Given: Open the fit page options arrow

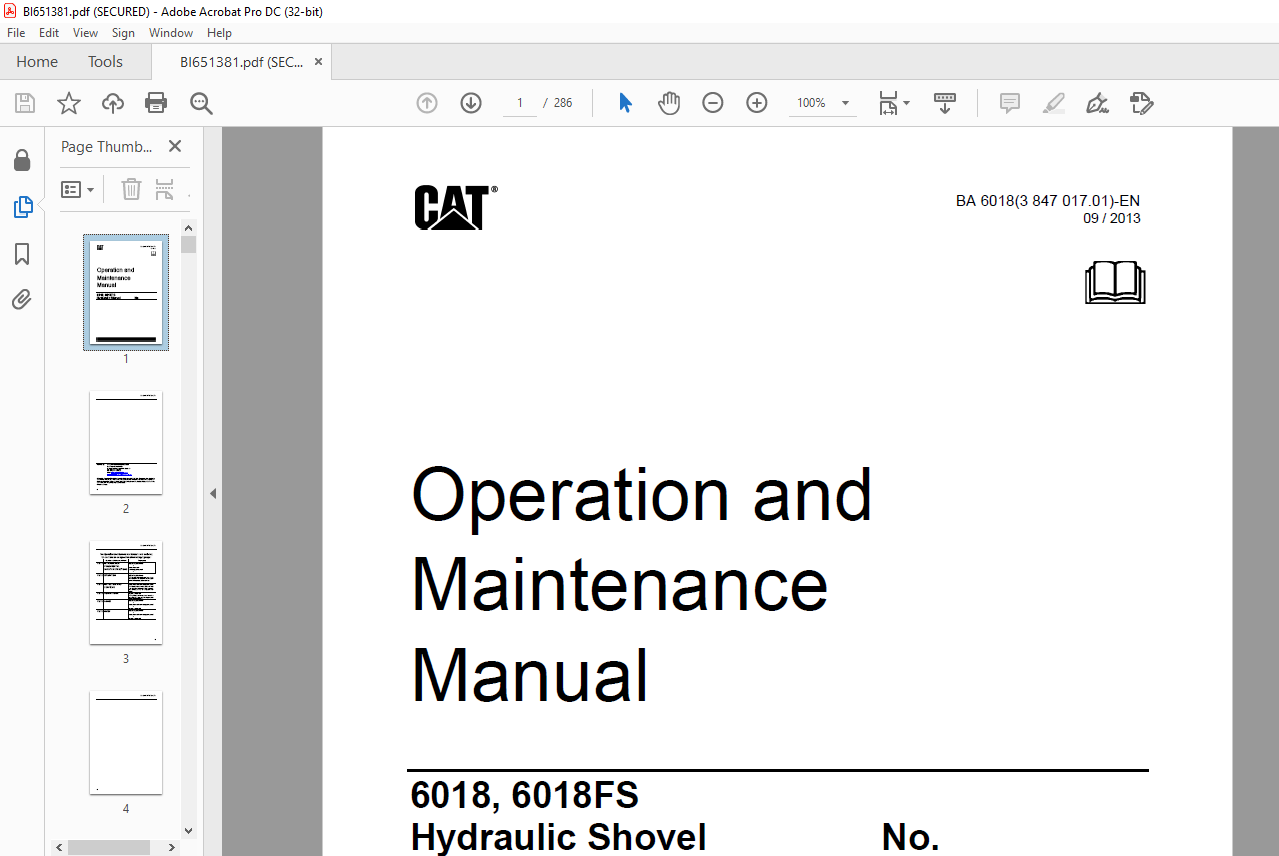Looking at the screenshot, I should point(907,103).
